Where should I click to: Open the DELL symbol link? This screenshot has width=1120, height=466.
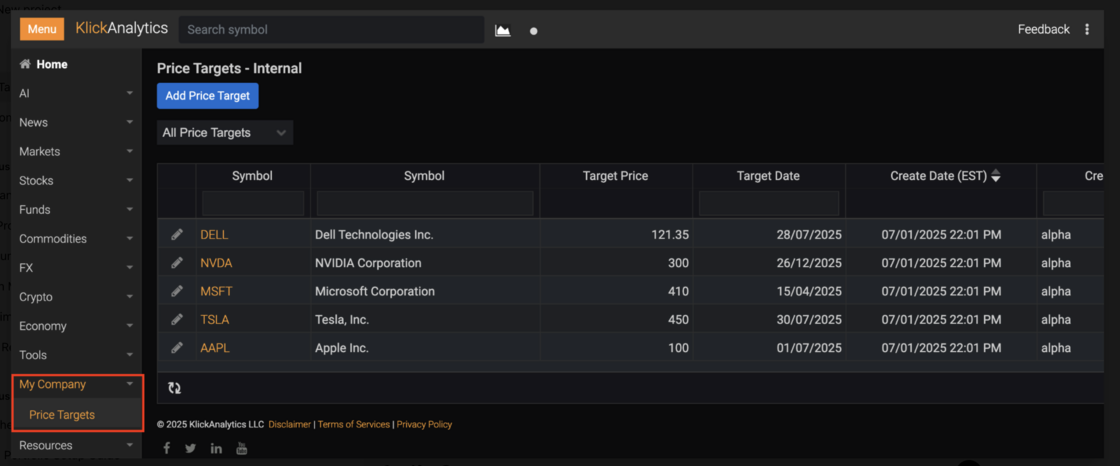214,234
